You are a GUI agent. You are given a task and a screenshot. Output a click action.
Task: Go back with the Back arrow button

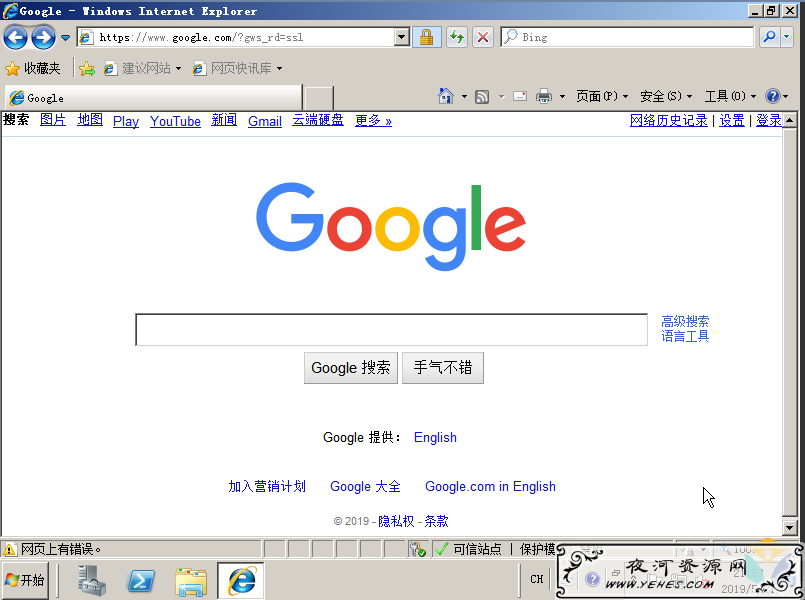point(15,37)
